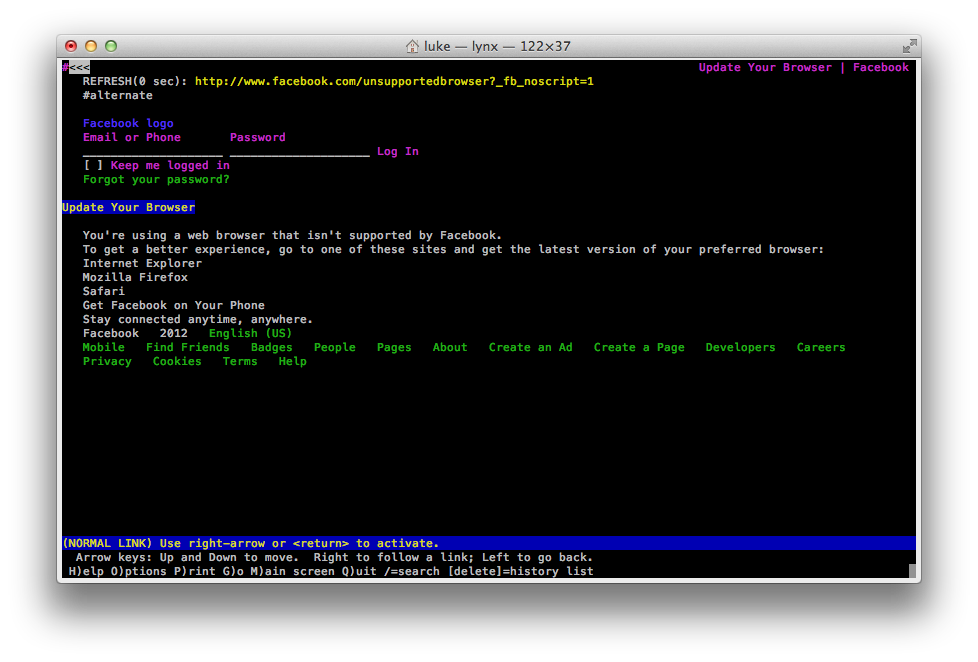This screenshot has width=978, height=662.
Task: Click the Help footer link
Action: tap(292, 362)
